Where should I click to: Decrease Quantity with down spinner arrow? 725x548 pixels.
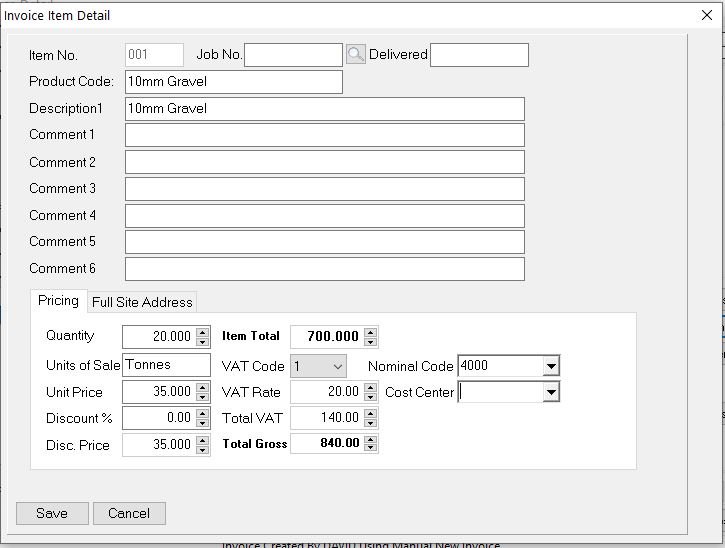pos(202,342)
